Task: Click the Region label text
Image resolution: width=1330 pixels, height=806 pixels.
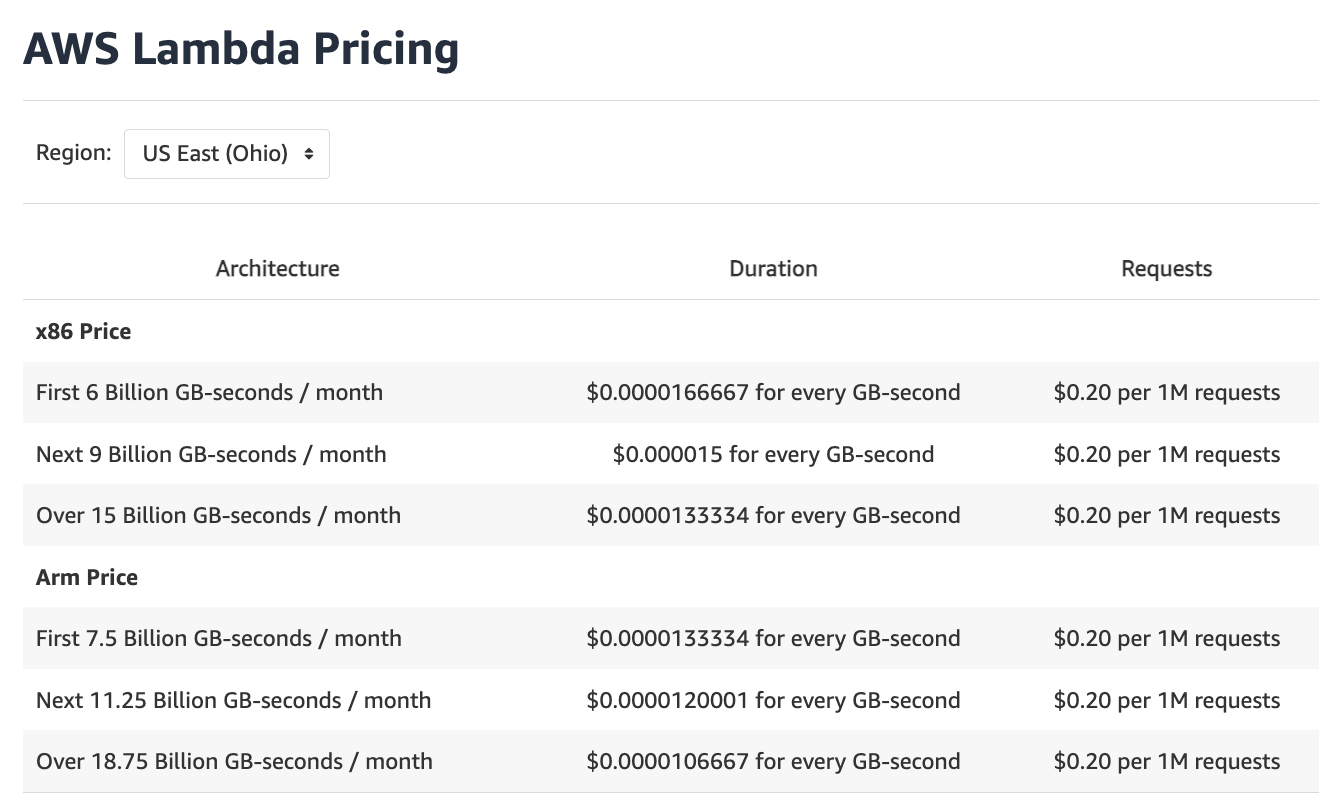Action: 73,153
